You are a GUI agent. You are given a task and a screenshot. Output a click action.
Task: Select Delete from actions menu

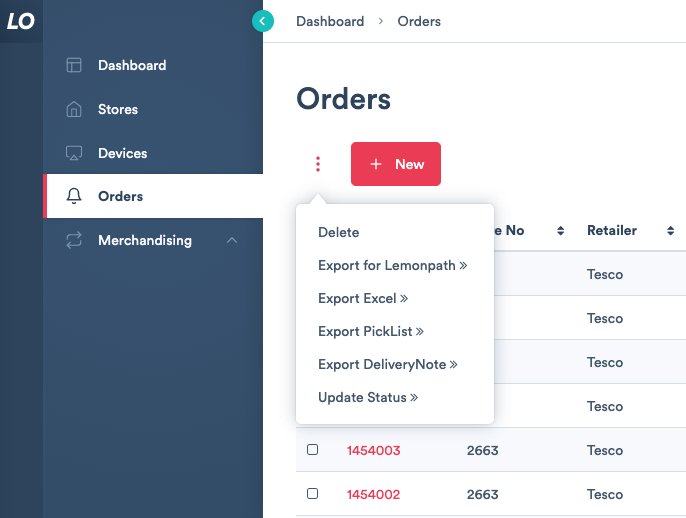(x=338, y=233)
